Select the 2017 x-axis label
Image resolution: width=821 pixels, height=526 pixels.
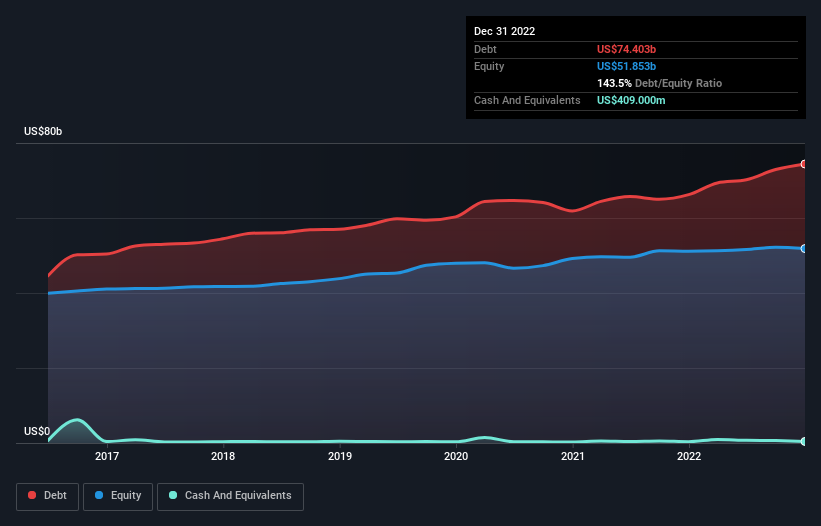click(x=107, y=456)
